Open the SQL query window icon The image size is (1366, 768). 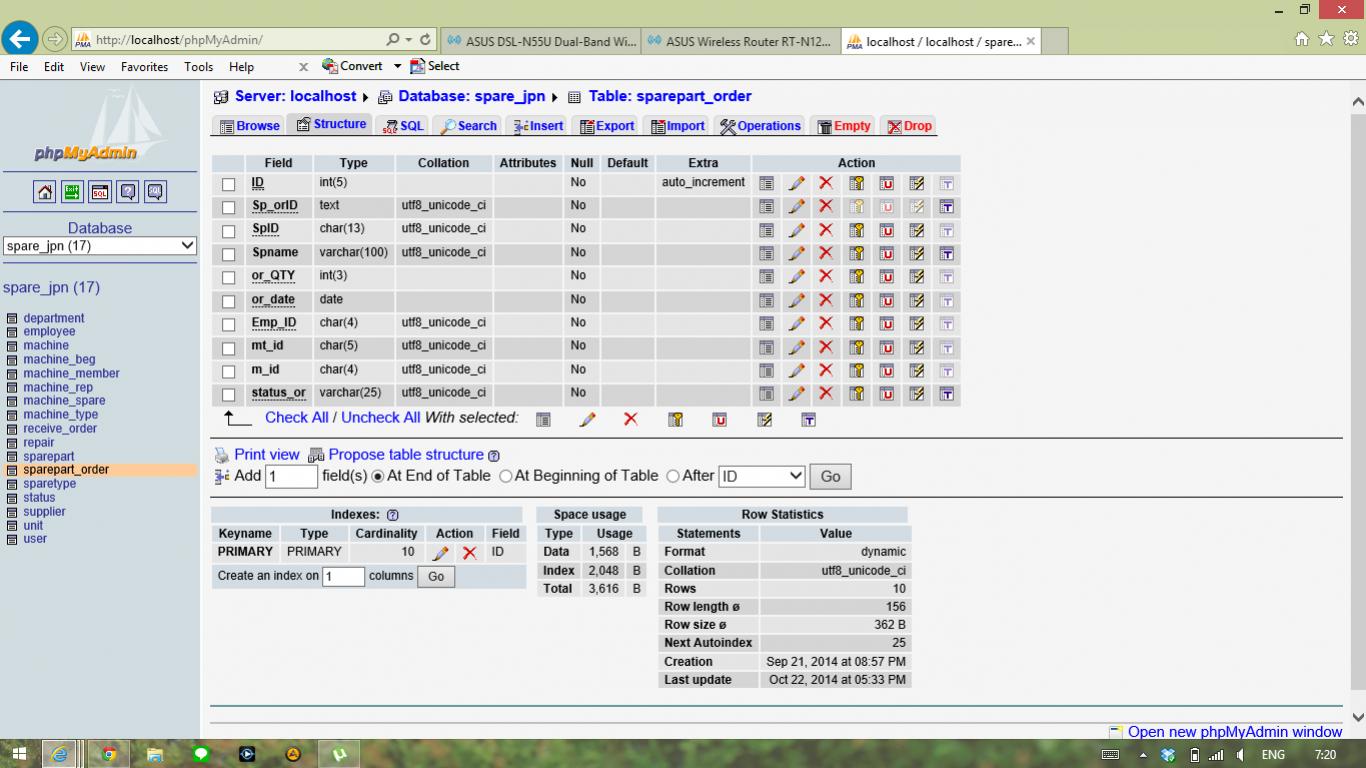(100, 192)
